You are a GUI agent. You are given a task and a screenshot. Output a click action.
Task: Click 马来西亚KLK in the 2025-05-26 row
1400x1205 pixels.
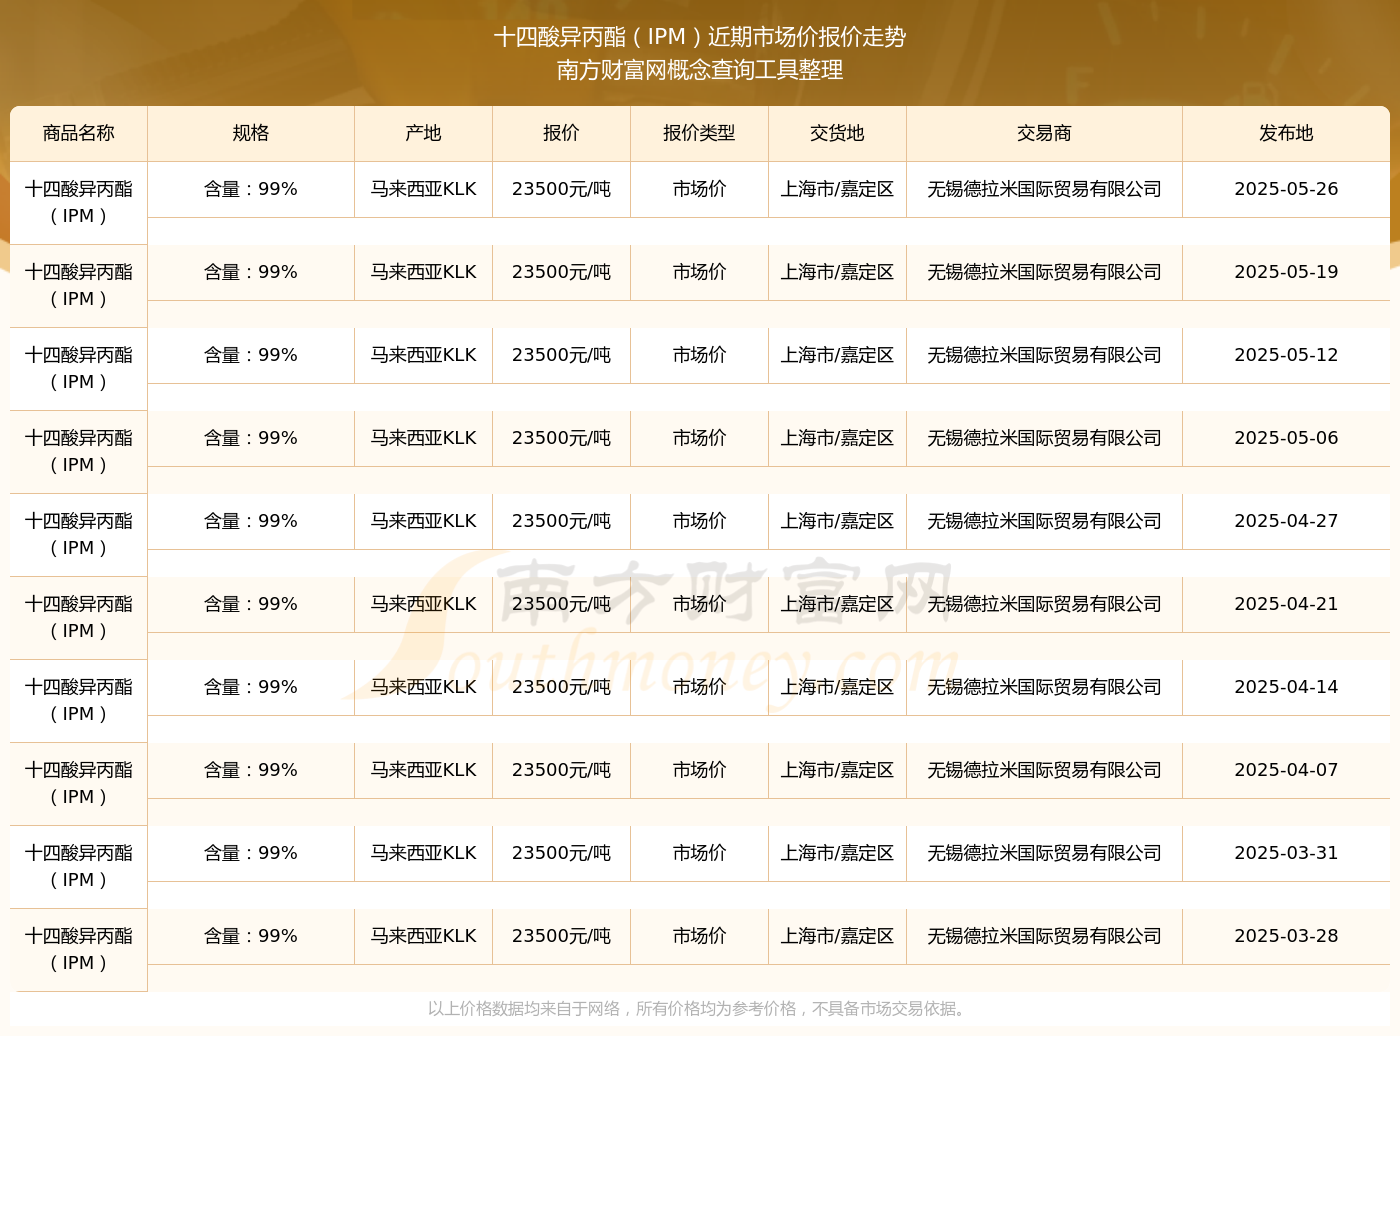423,189
